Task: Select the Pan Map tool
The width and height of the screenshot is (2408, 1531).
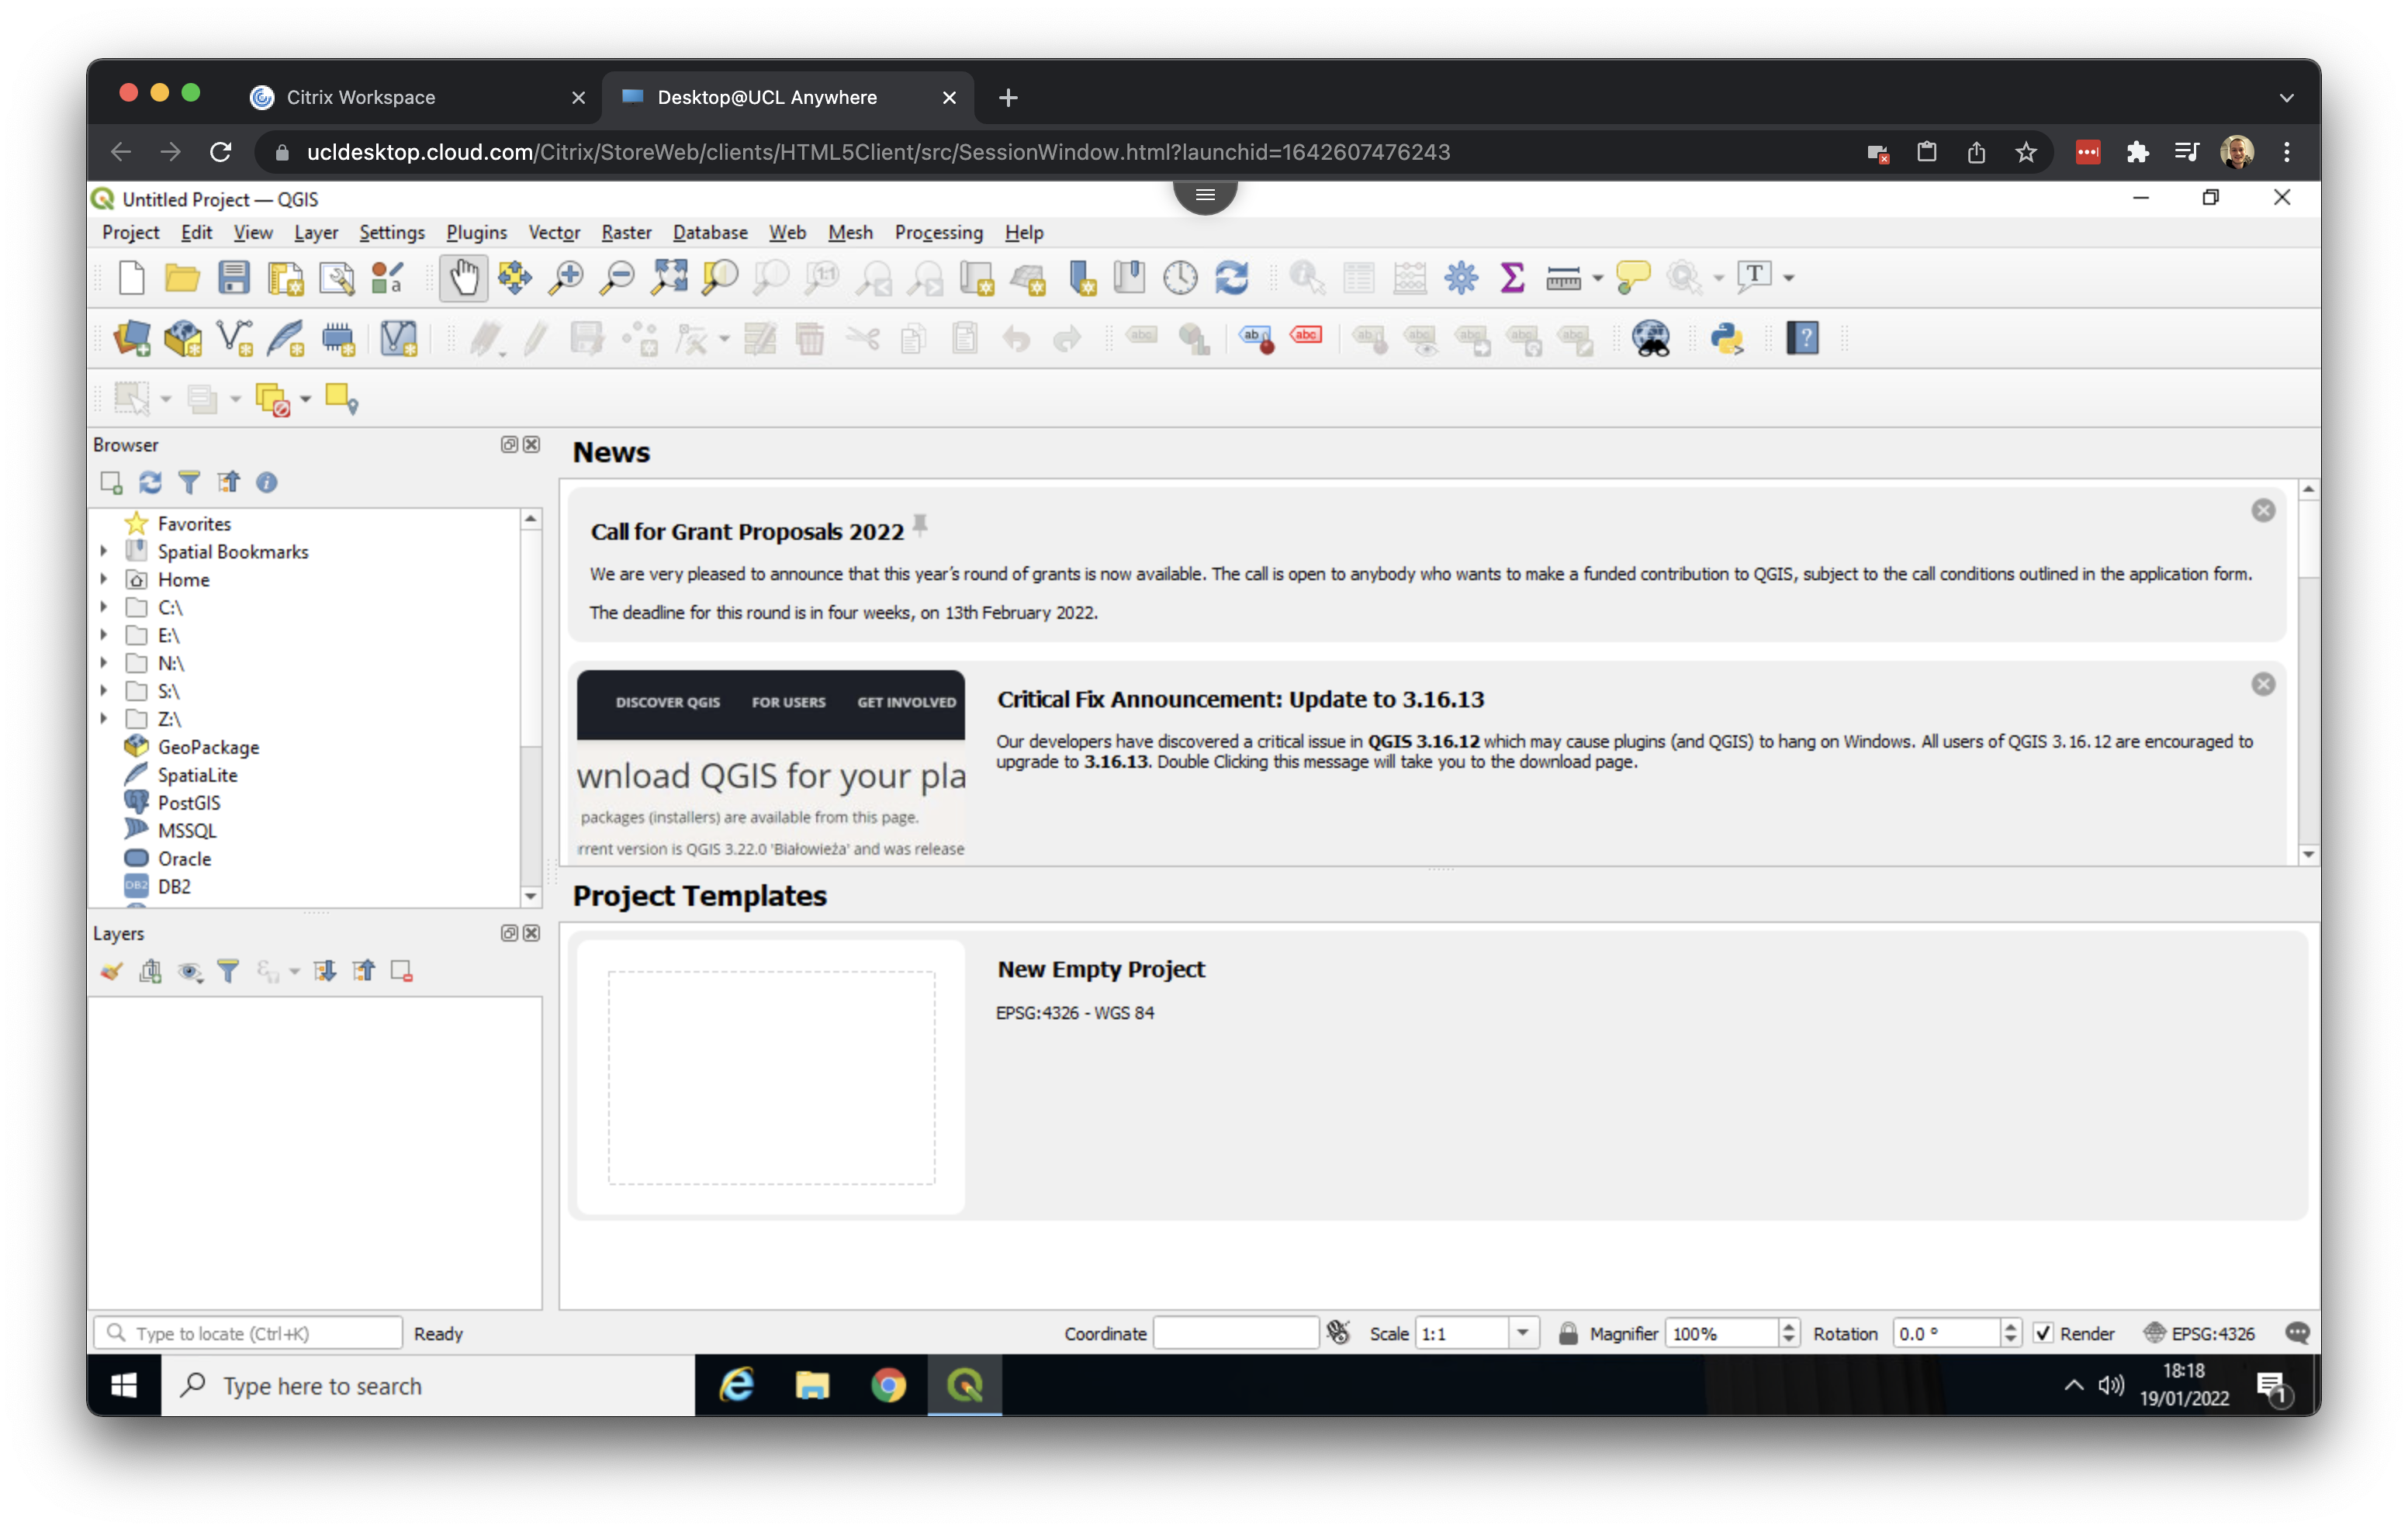Action: (463, 278)
